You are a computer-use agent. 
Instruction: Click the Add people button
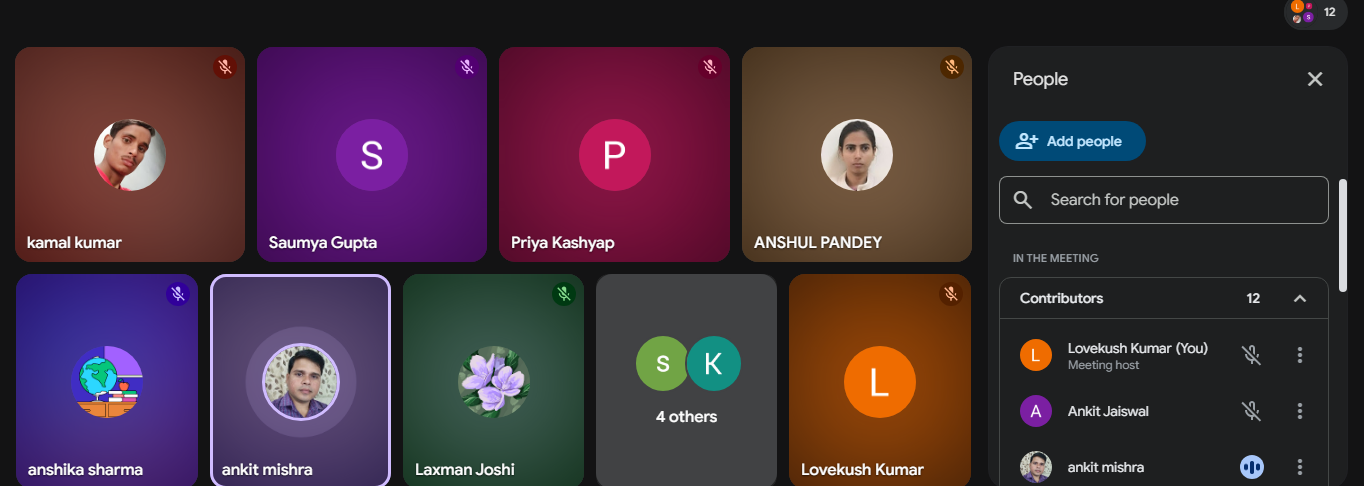(x=1072, y=141)
